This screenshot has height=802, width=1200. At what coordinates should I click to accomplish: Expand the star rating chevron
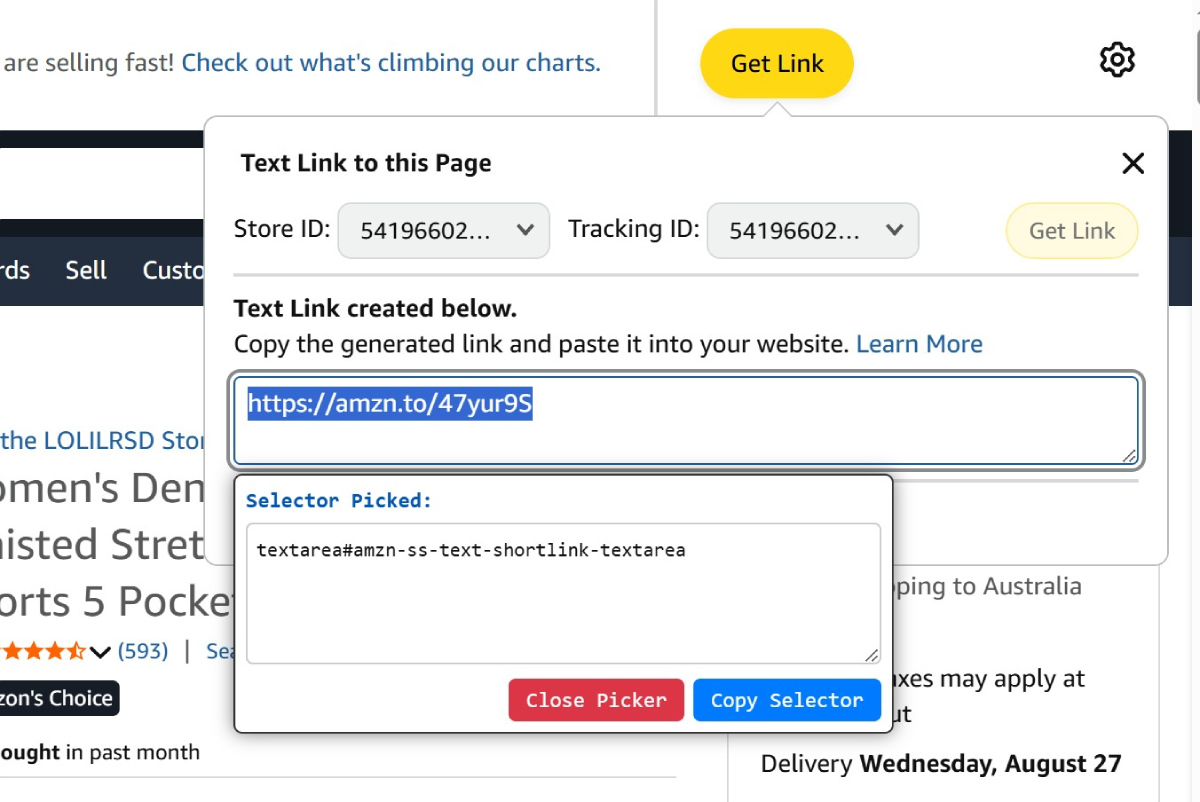[100, 653]
